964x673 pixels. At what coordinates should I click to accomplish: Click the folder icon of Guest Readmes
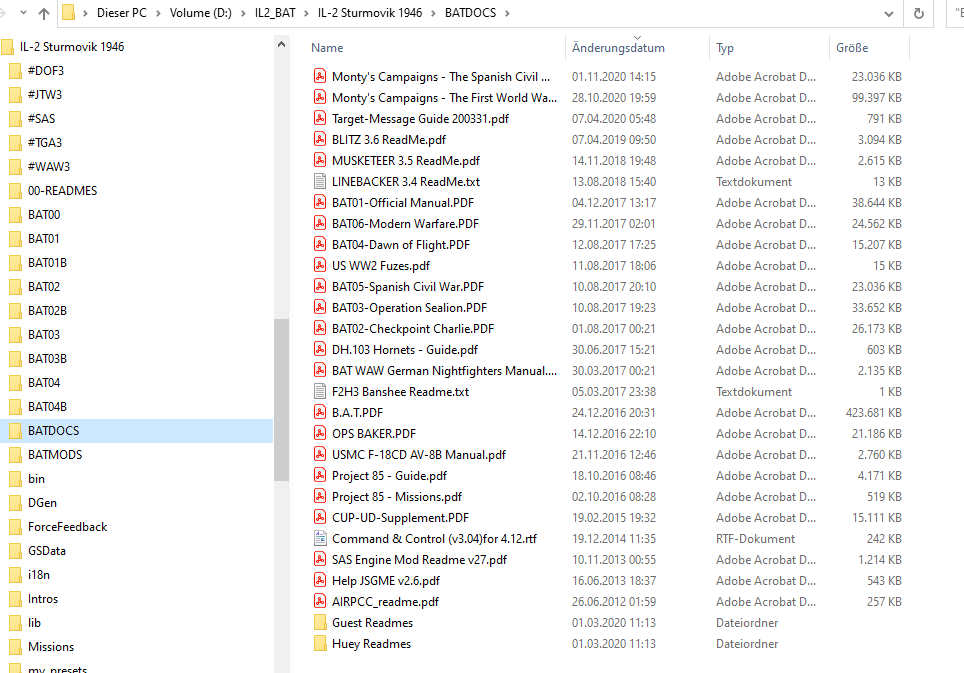(320, 623)
